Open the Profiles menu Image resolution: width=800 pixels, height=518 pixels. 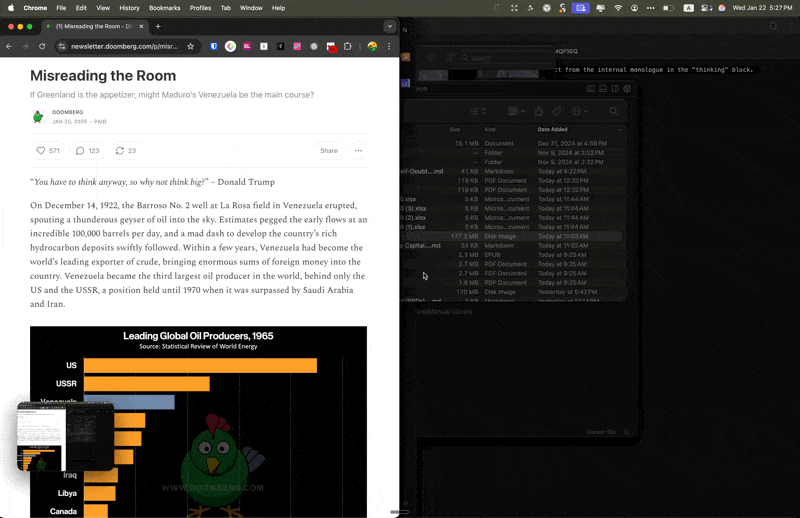point(200,8)
